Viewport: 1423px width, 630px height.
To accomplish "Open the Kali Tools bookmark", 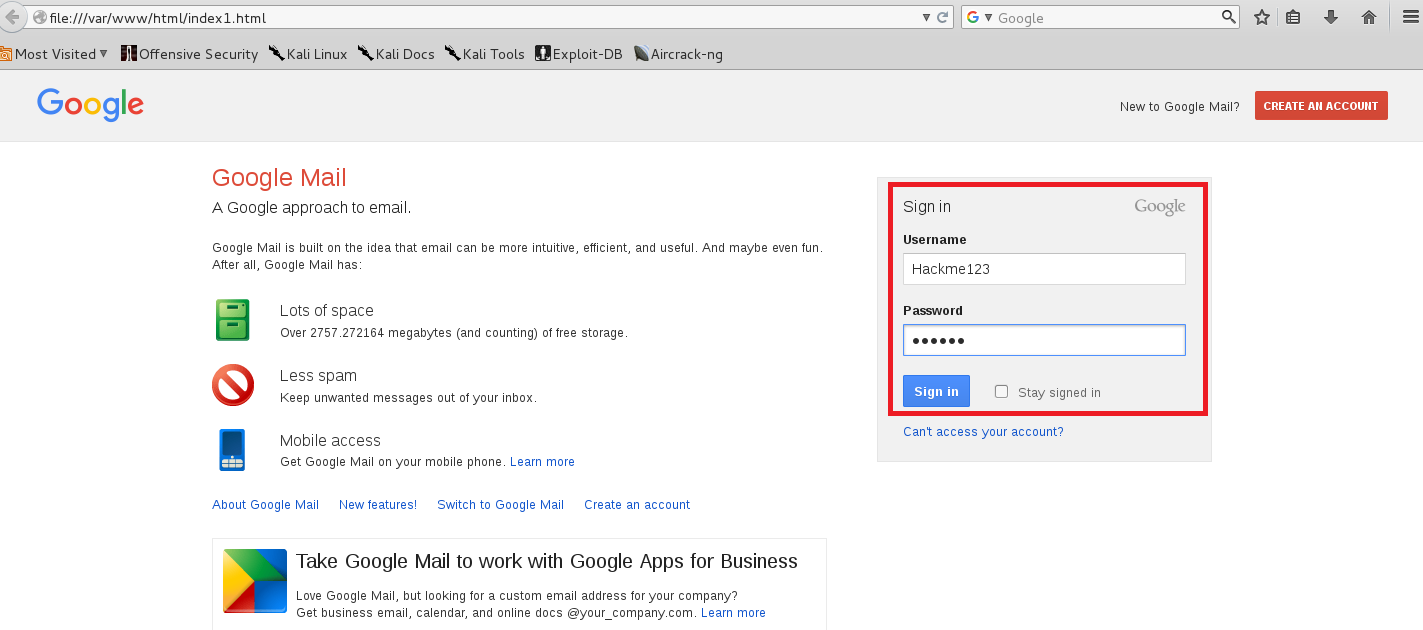I will [x=485, y=54].
